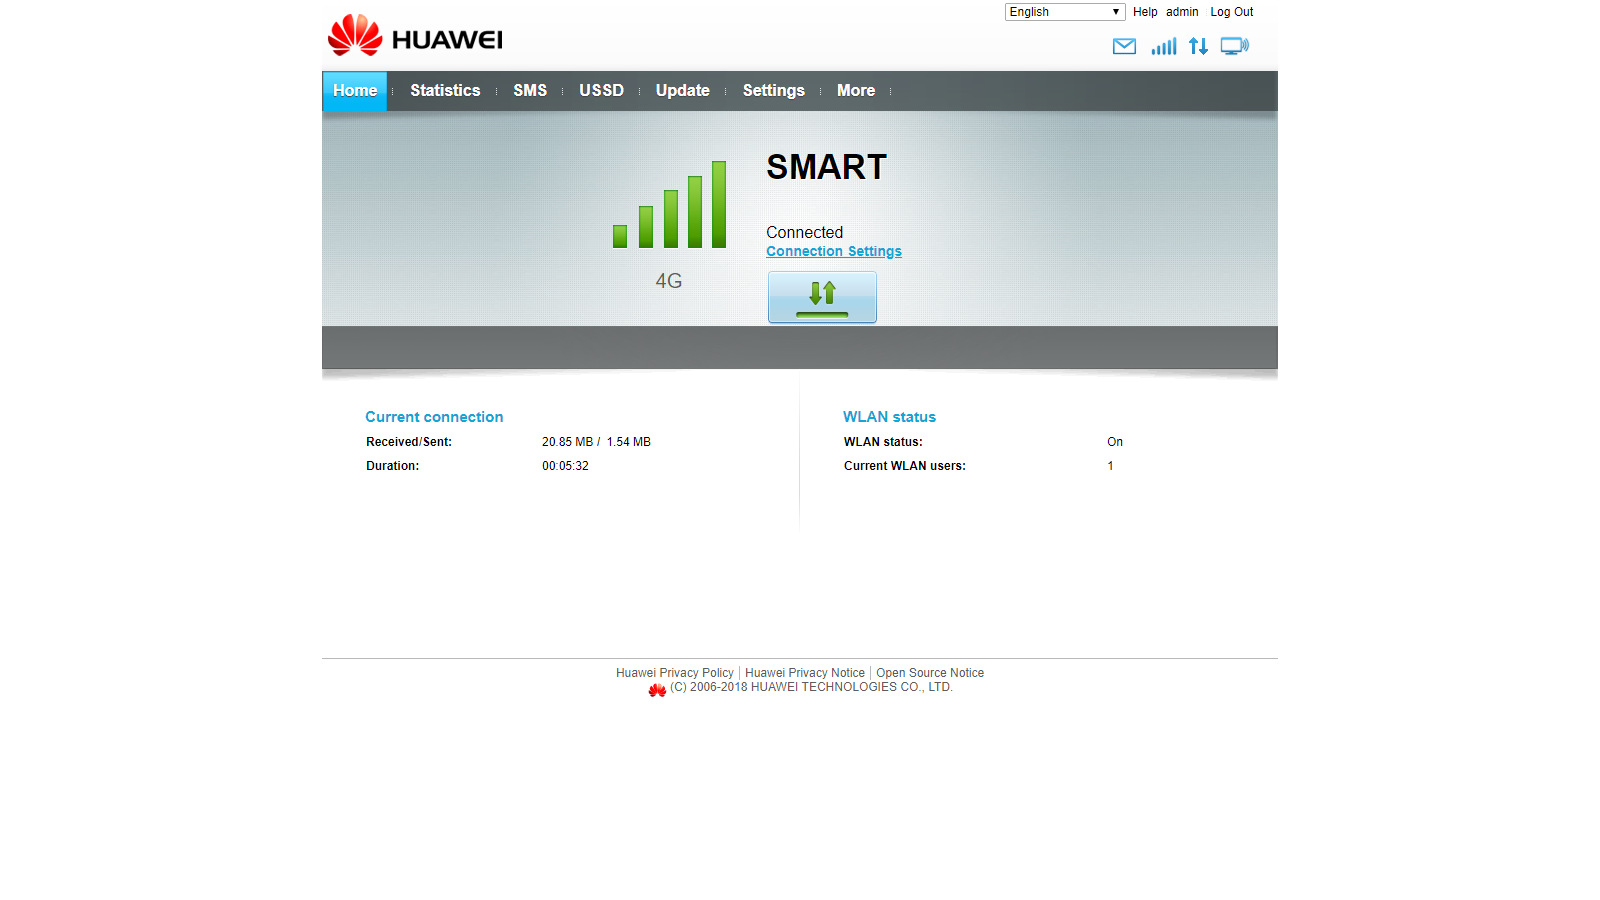Viewport: 1600px width, 900px height.
Task: Click the data transfer arrows status icon
Action: click(1198, 46)
